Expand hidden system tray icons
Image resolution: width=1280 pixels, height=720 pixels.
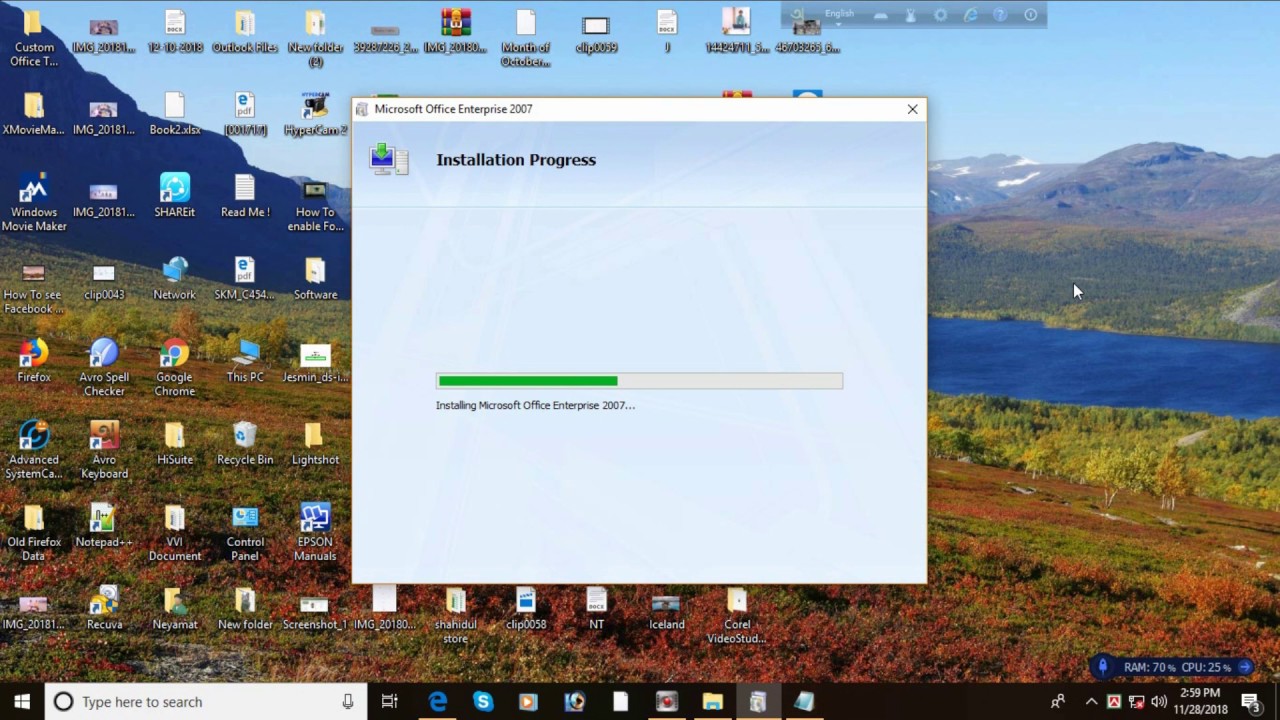coord(1091,702)
